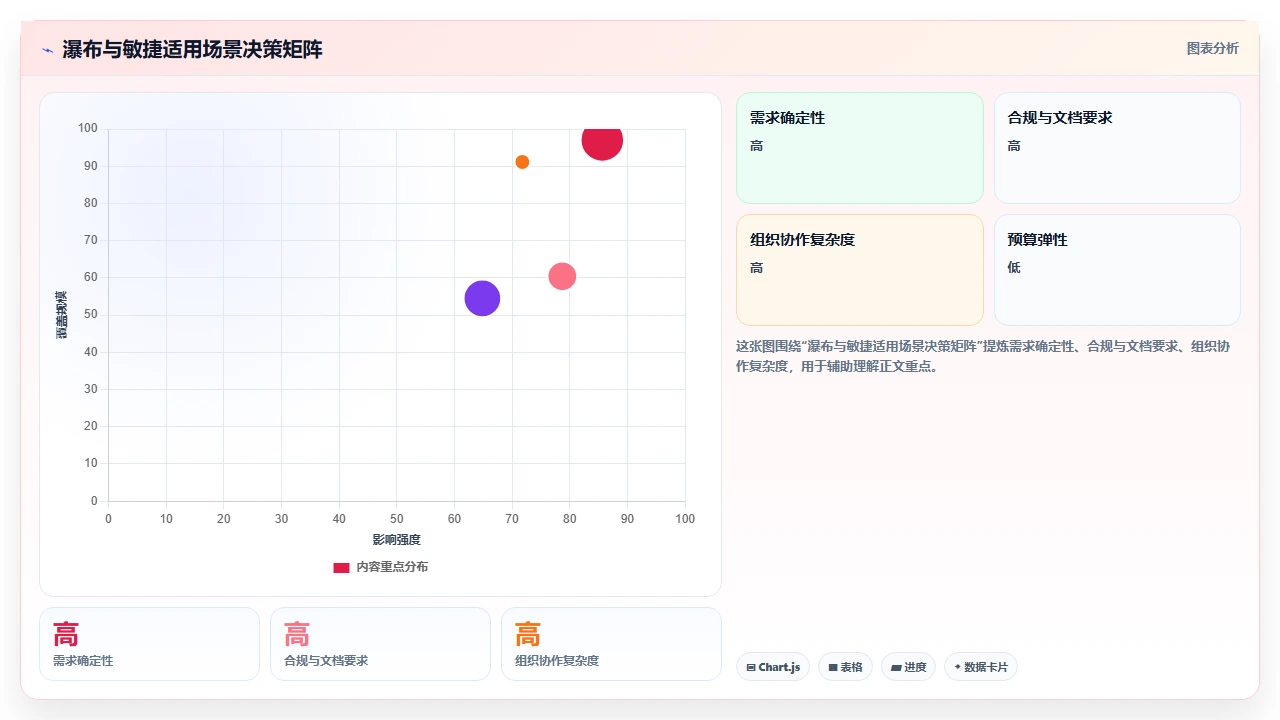Toggle the 内容重点分布 legend color box
This screenshot has width=1280, height=720.
(341, 567)
